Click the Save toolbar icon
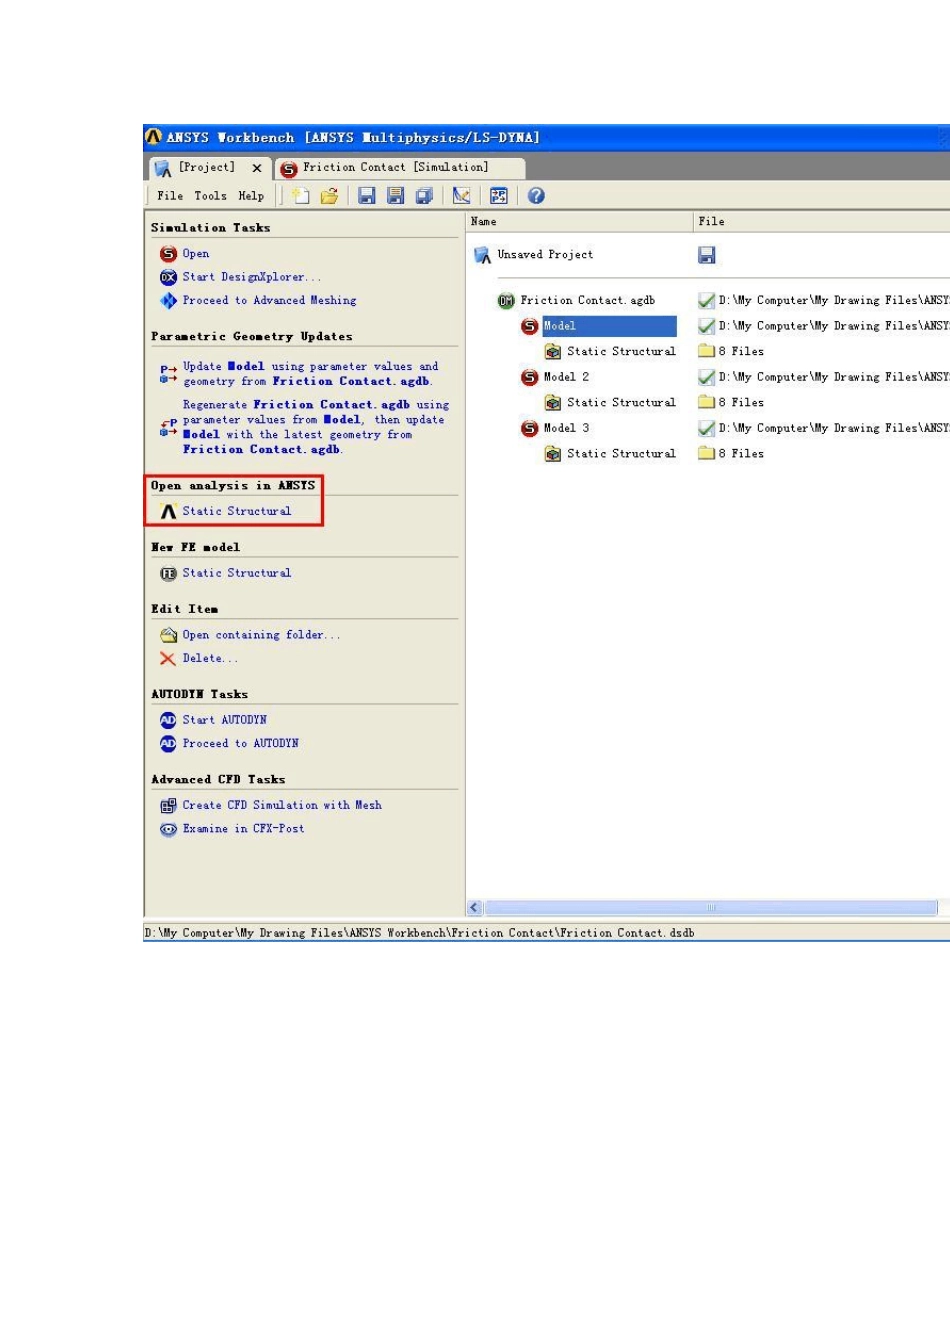 tap(367, 196)
